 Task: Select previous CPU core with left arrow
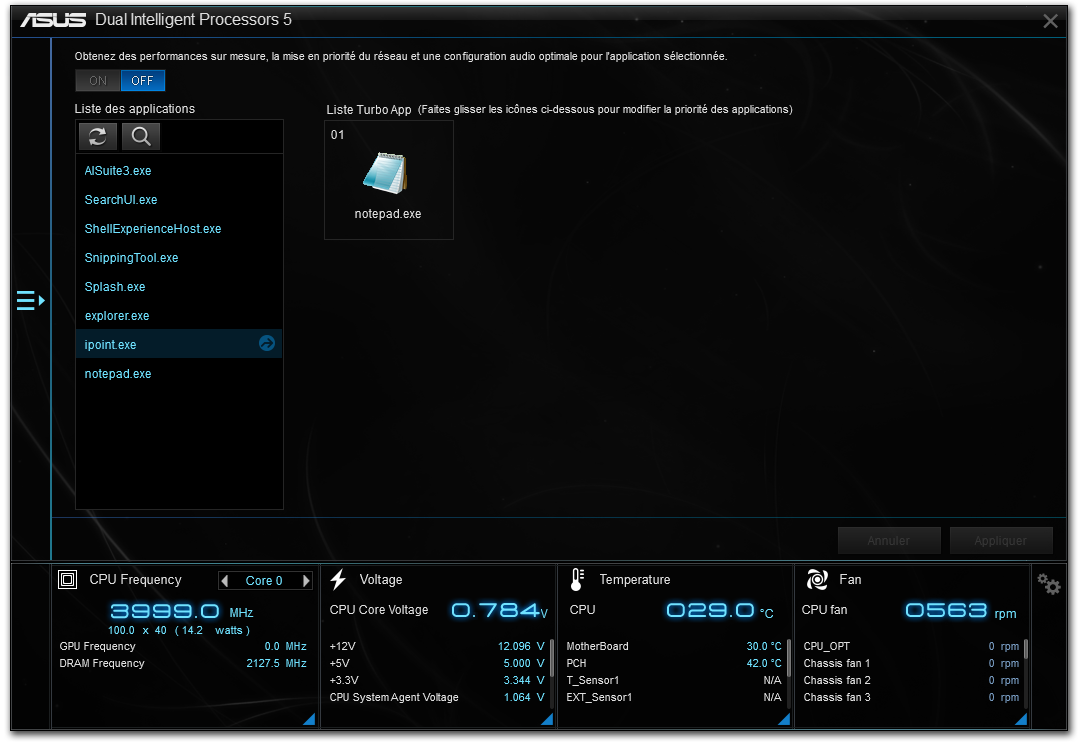(225, 581)
